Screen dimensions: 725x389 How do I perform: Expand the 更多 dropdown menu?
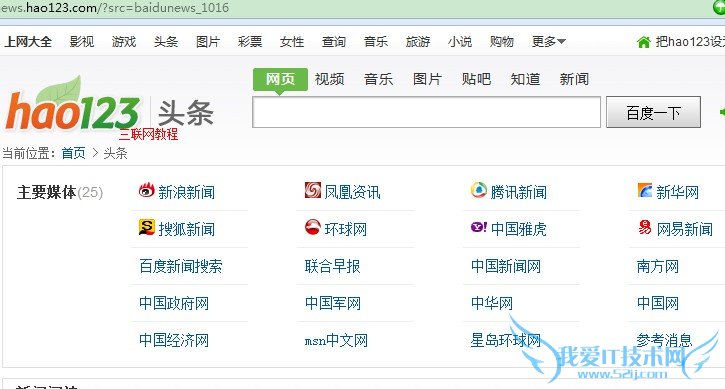point(548,42)
